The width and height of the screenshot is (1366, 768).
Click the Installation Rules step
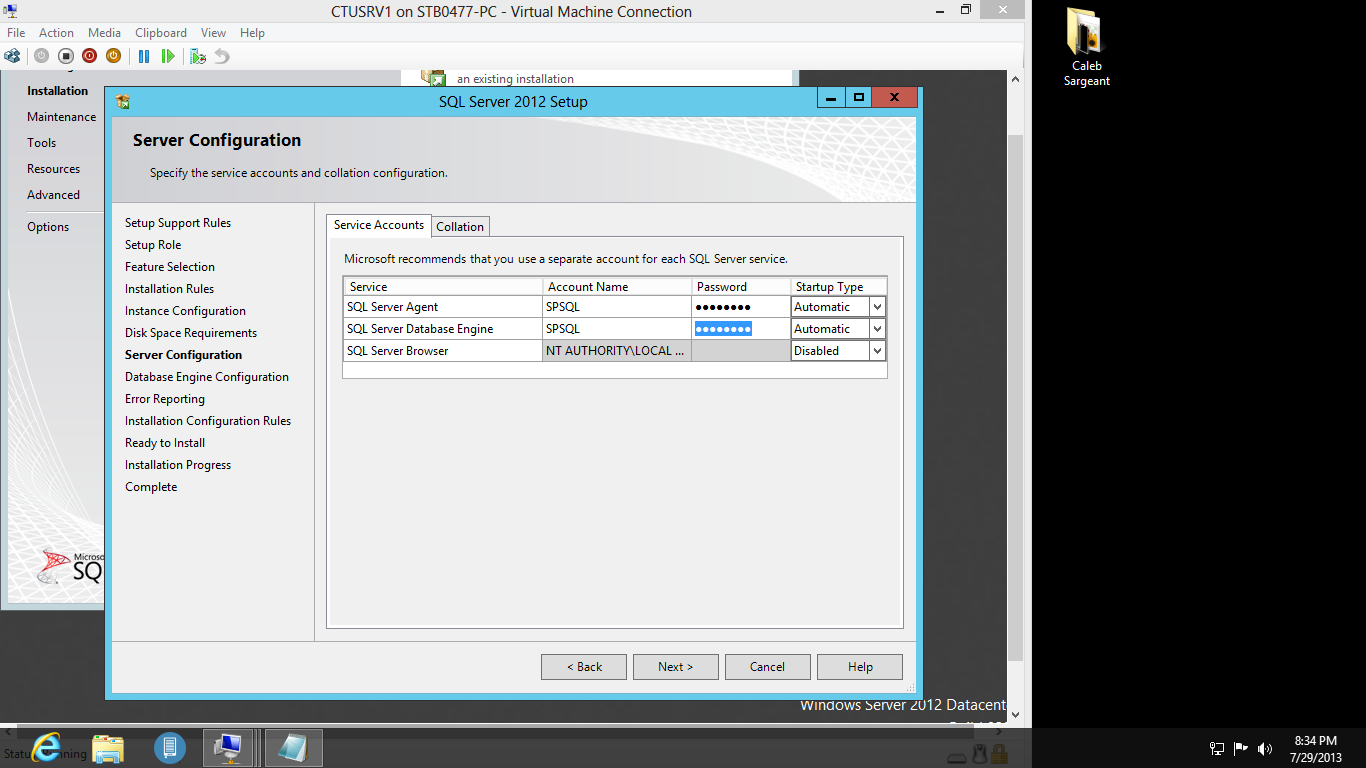[170, 289]
